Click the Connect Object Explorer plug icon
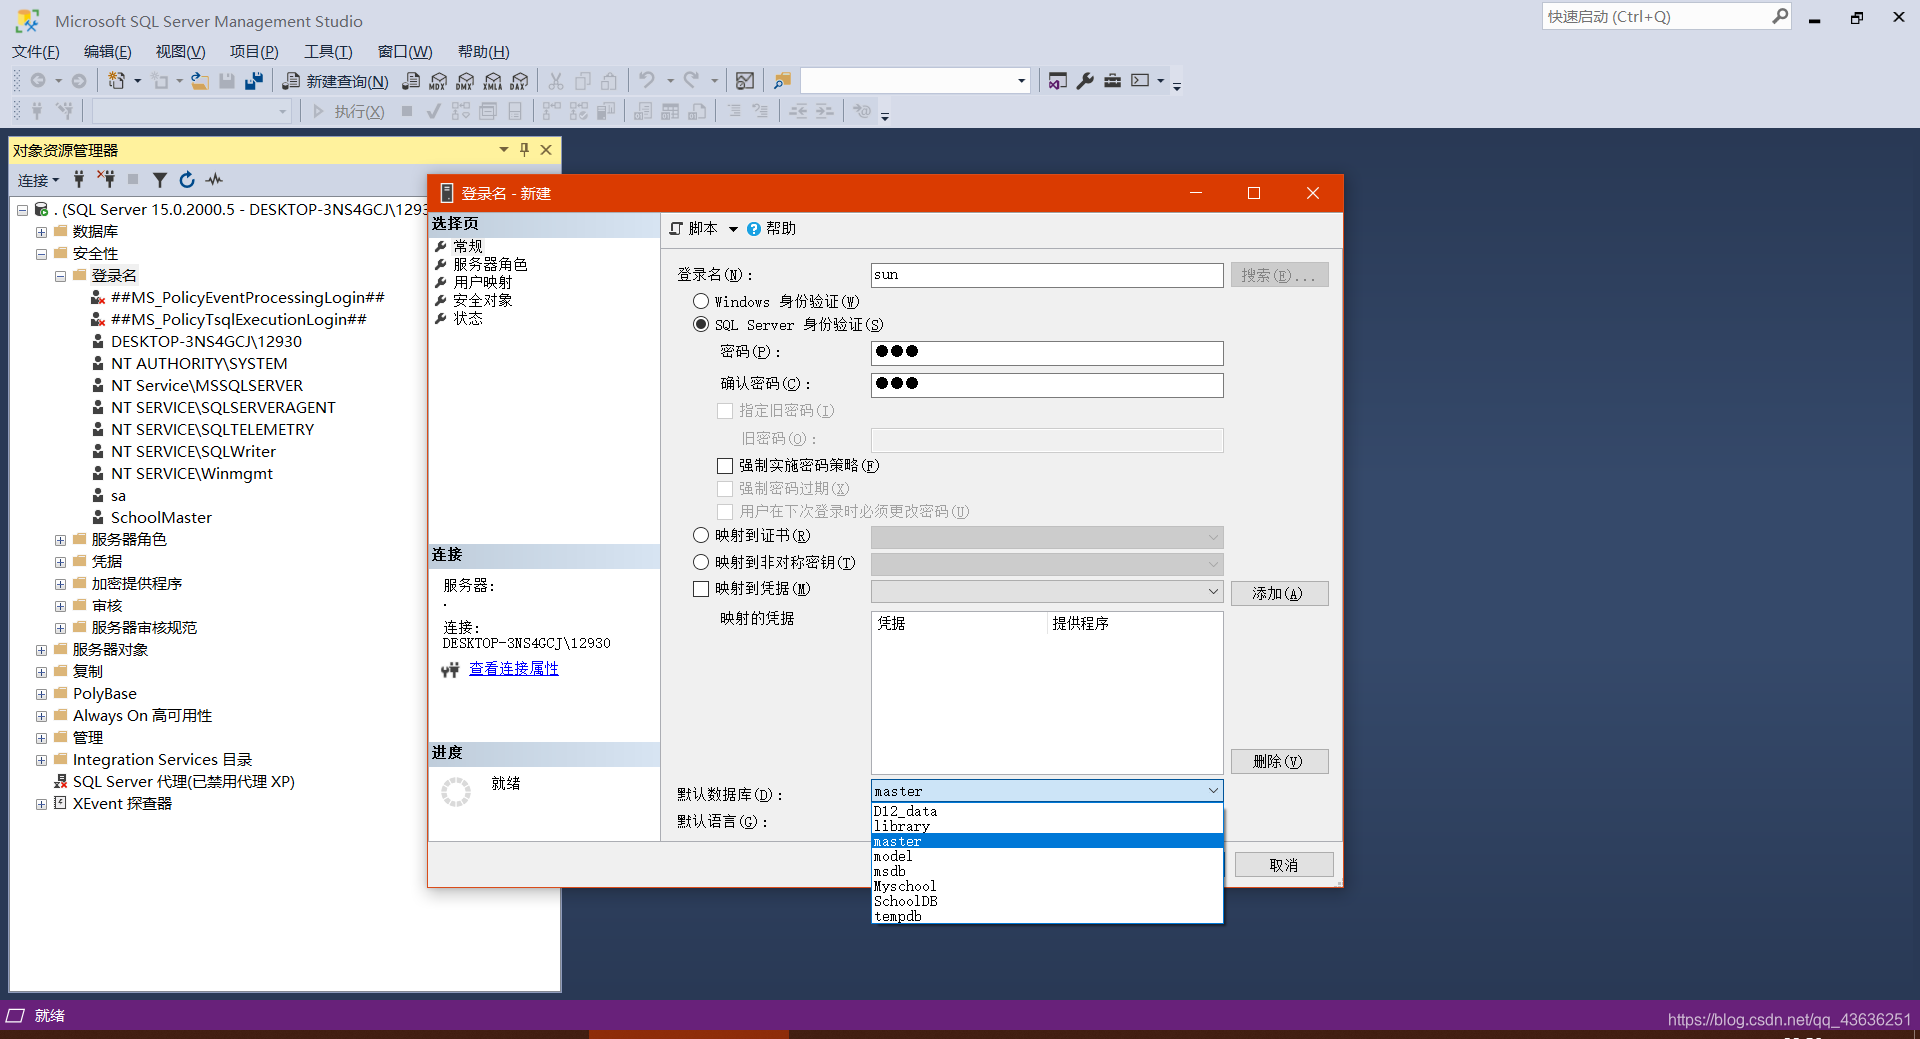1920x1039 pixels. (x=79, y=180)
